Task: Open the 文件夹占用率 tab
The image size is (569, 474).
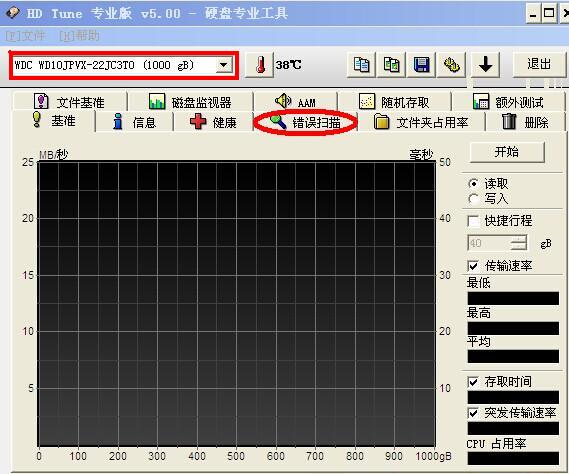Action: click(x=421, y=122)
